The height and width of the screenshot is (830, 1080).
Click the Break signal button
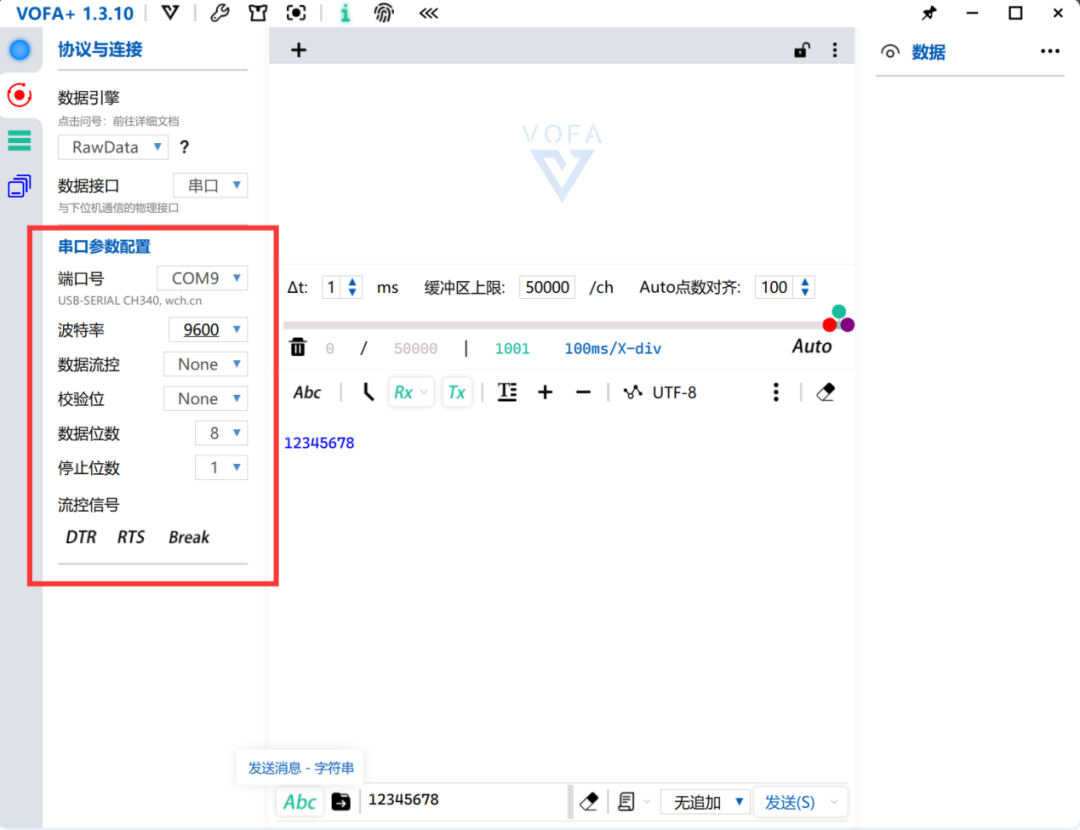tap(189, 537)
